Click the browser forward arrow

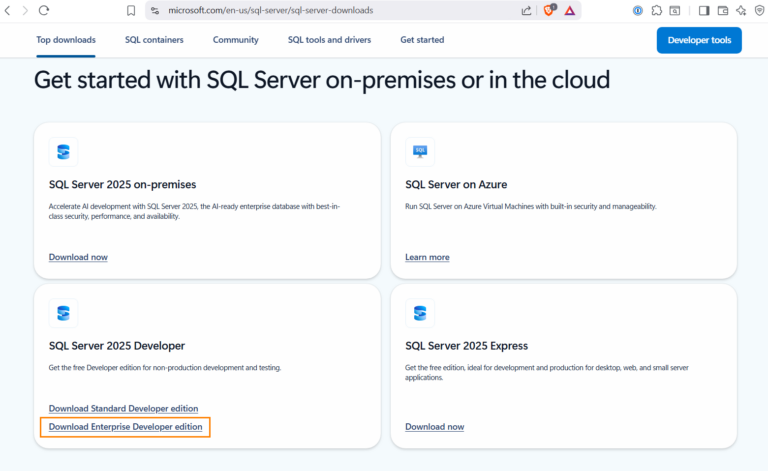pos(25,10)
